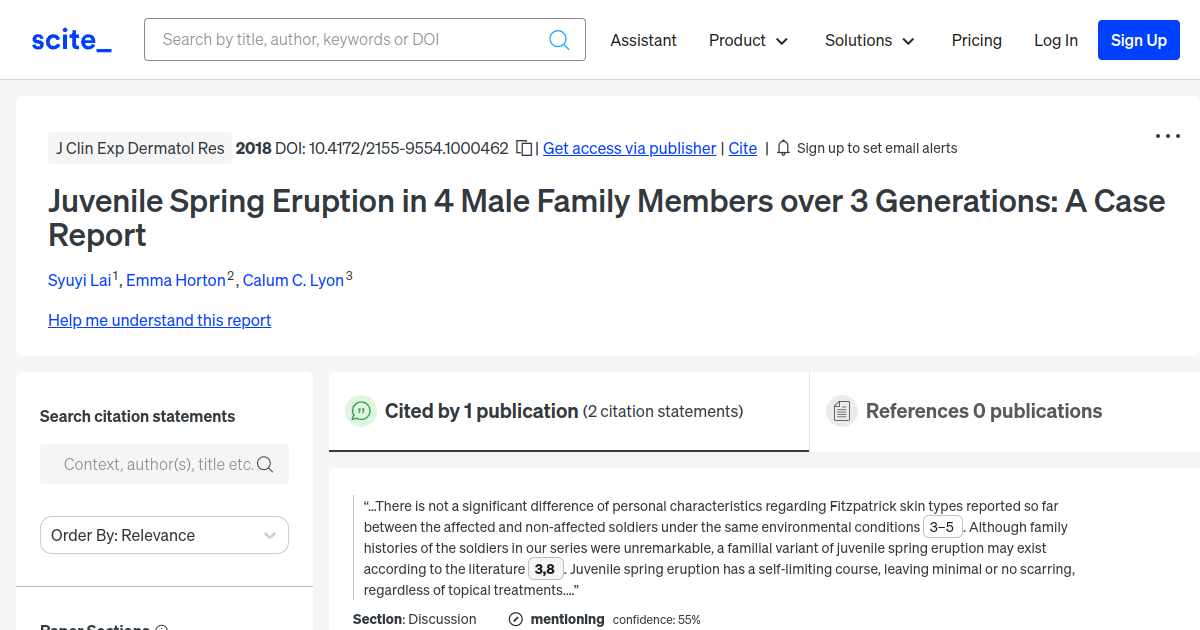Click the magnifier in citation statements search
This screenshot has height=630, width=1200.
[x=265, y=464]
